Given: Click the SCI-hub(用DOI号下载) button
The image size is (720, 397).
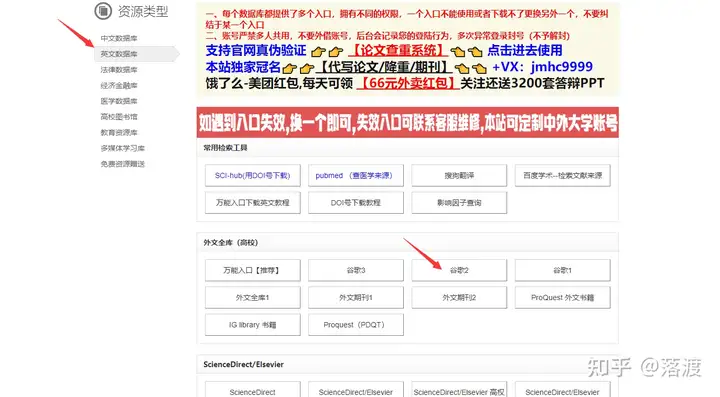Looking at the screenshot, I should pyautogui.click(x=253, y=175).
